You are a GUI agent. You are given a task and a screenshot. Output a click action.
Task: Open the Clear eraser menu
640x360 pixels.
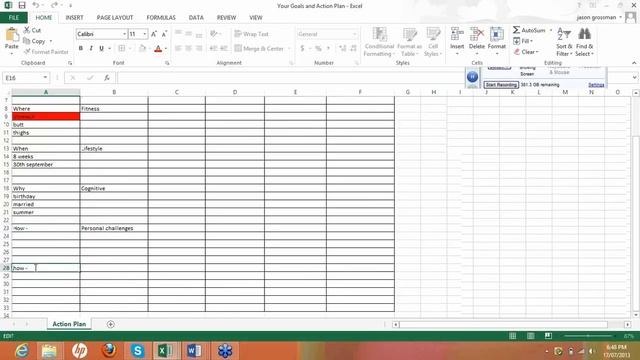526,52
